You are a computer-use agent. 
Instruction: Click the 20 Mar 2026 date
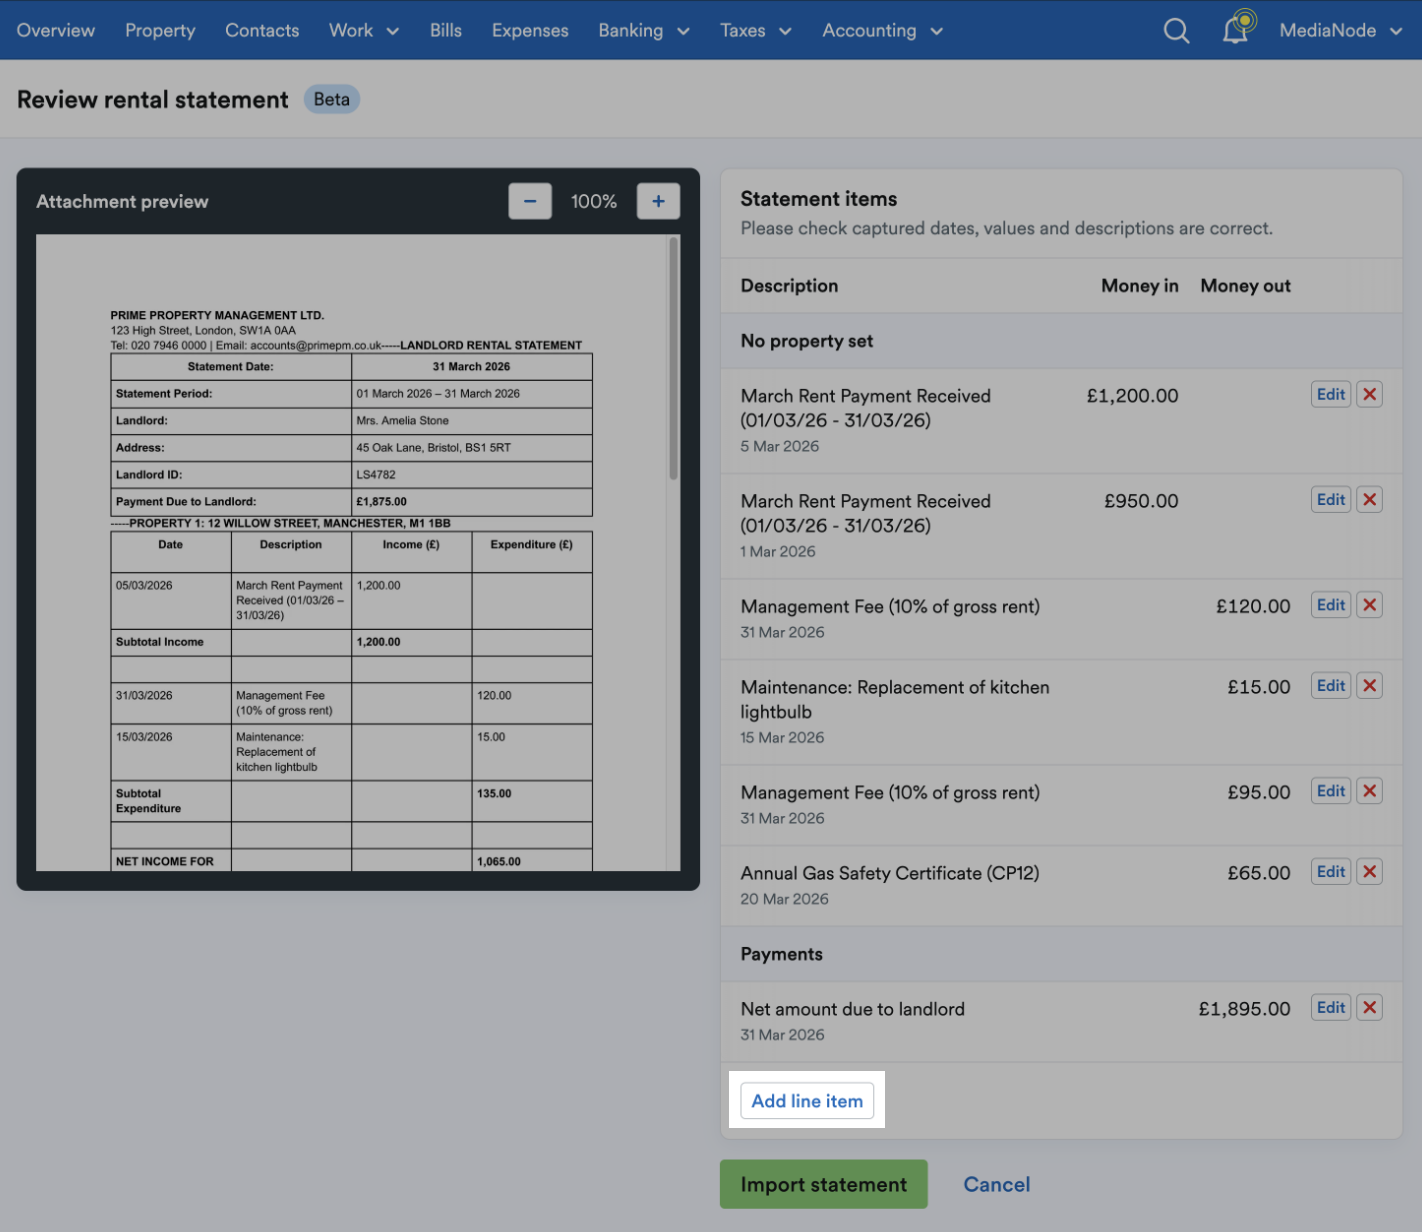click(785, 899)
